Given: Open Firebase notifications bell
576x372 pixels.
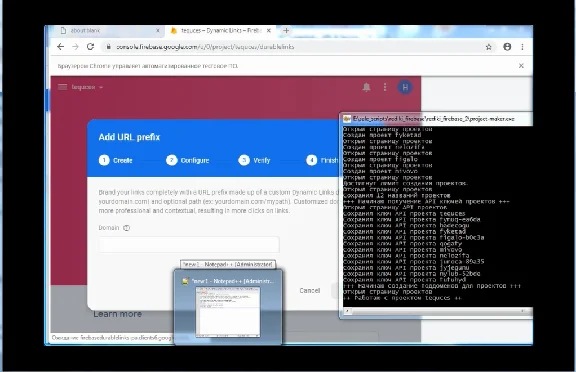Looking at the screenshot, I should [366, 87].
